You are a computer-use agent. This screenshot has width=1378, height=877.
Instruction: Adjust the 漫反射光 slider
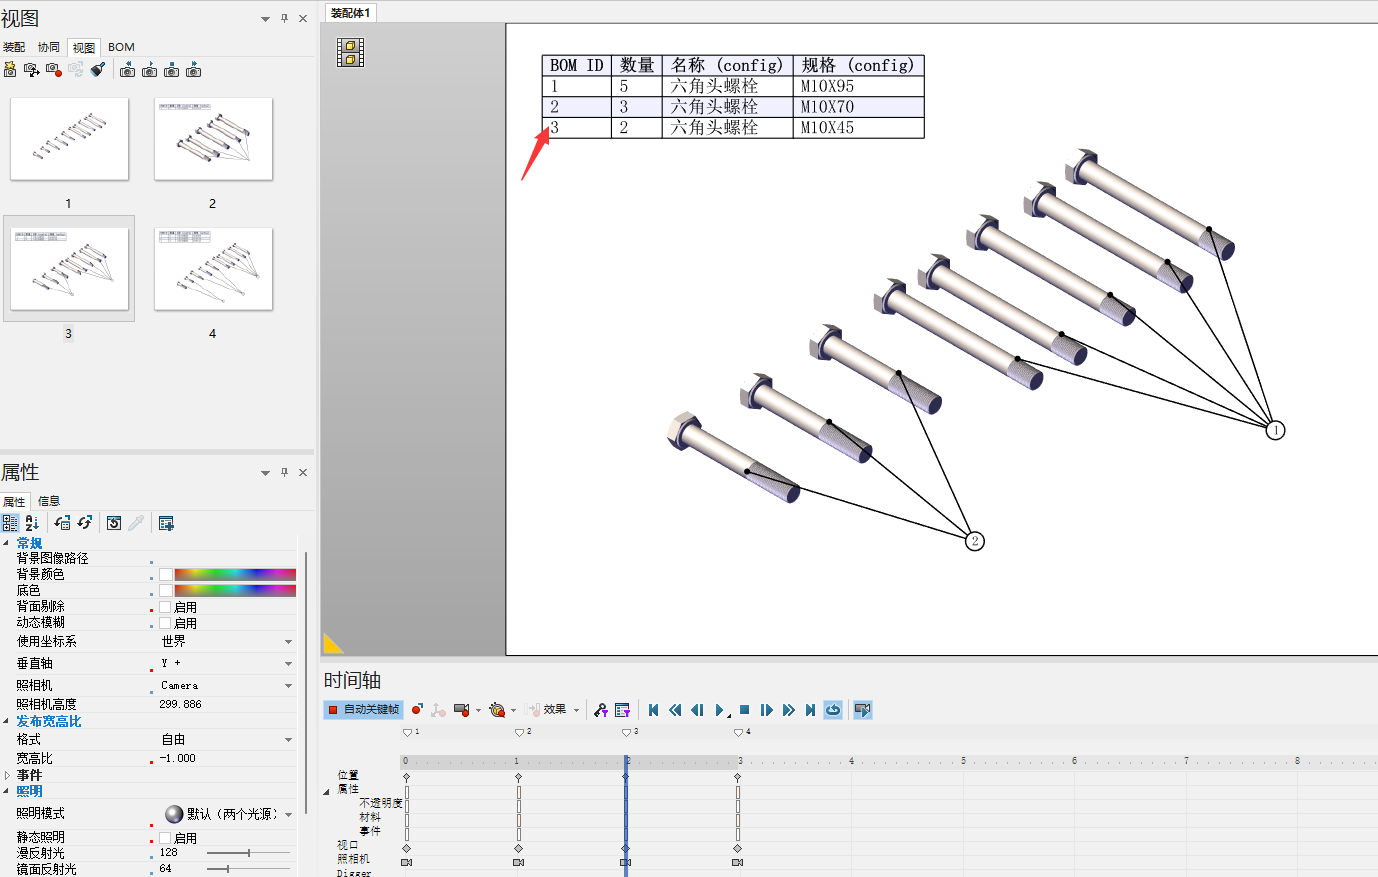coord(248,853)
